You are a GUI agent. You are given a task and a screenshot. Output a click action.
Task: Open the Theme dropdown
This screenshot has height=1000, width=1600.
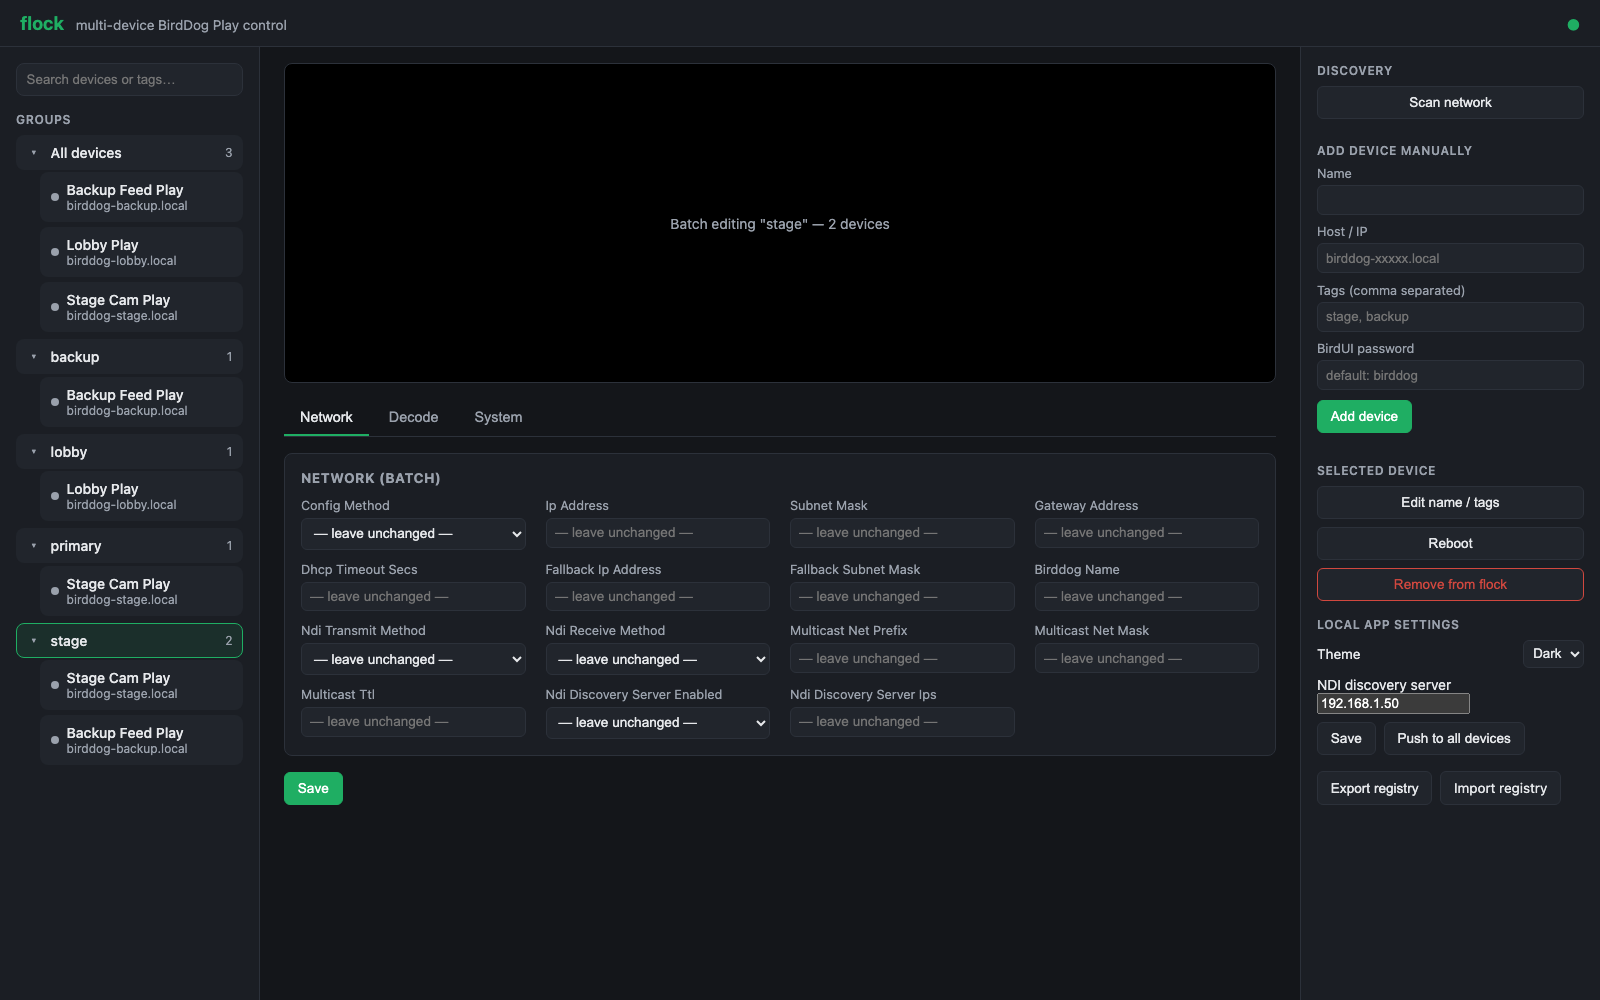pos(1553,654)
